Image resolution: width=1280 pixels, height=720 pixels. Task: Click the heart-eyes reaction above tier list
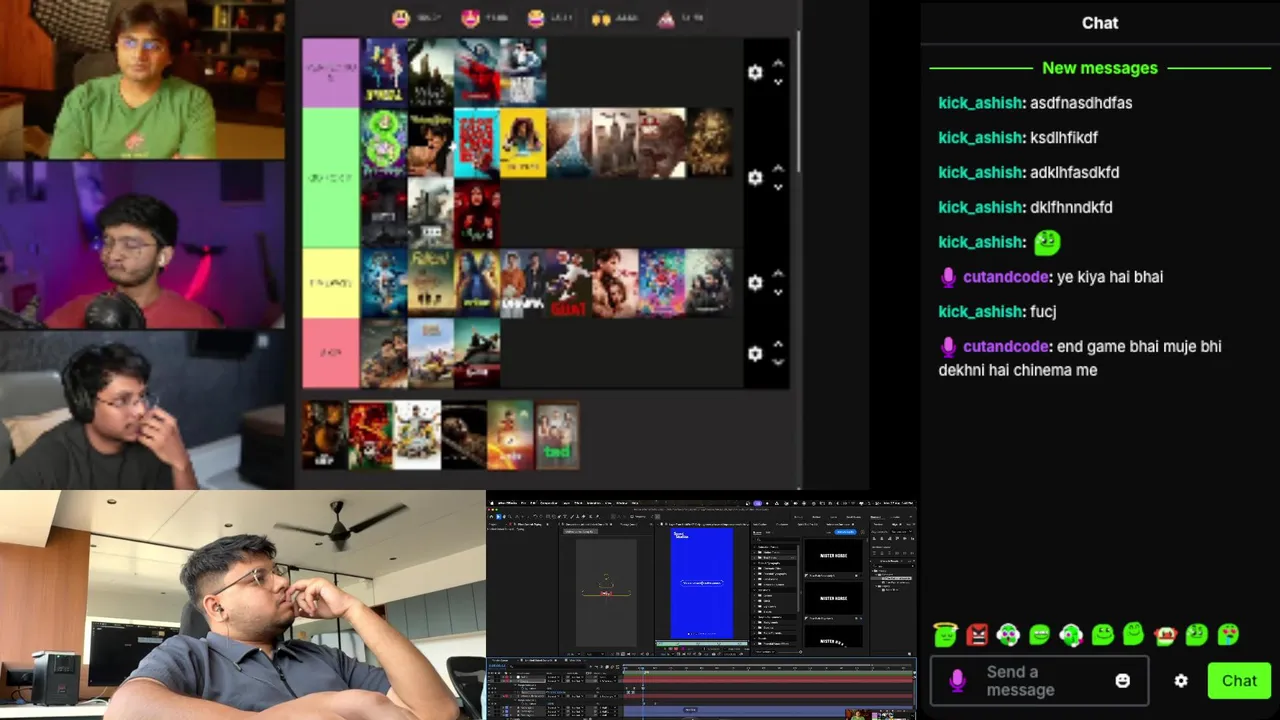[x=469, y=18]
